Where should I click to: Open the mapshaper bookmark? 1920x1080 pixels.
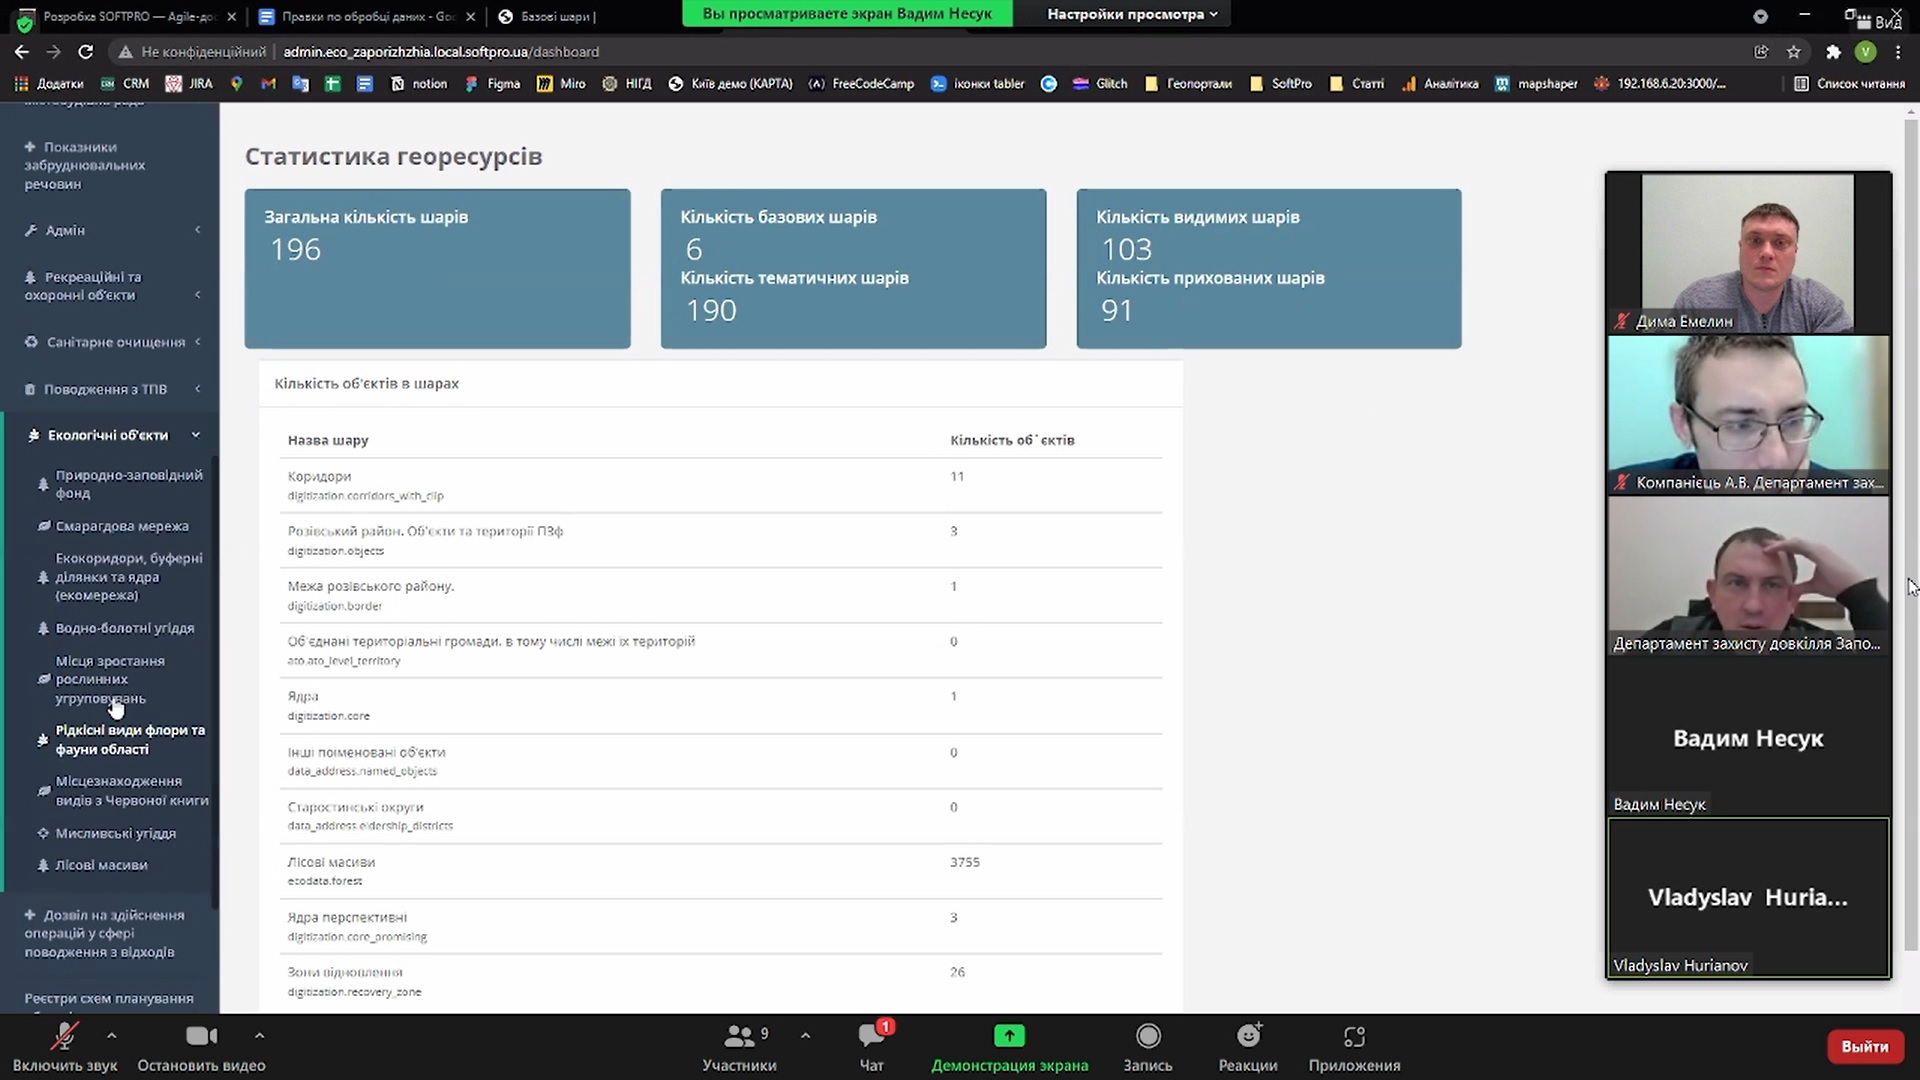1536,84
